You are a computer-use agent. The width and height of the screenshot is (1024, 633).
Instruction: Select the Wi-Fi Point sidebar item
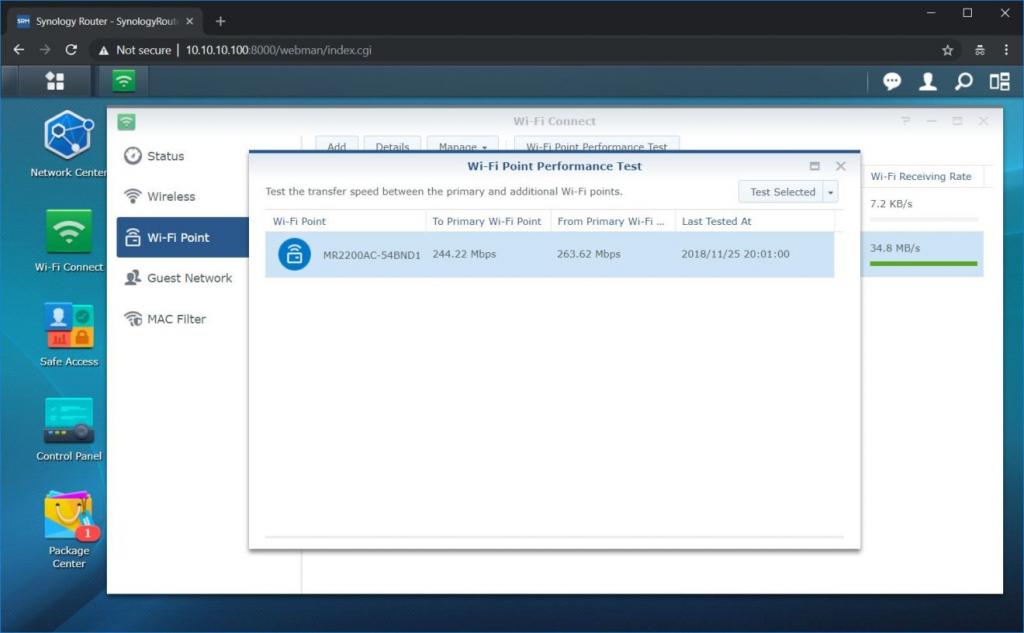[x=183, y=237]
